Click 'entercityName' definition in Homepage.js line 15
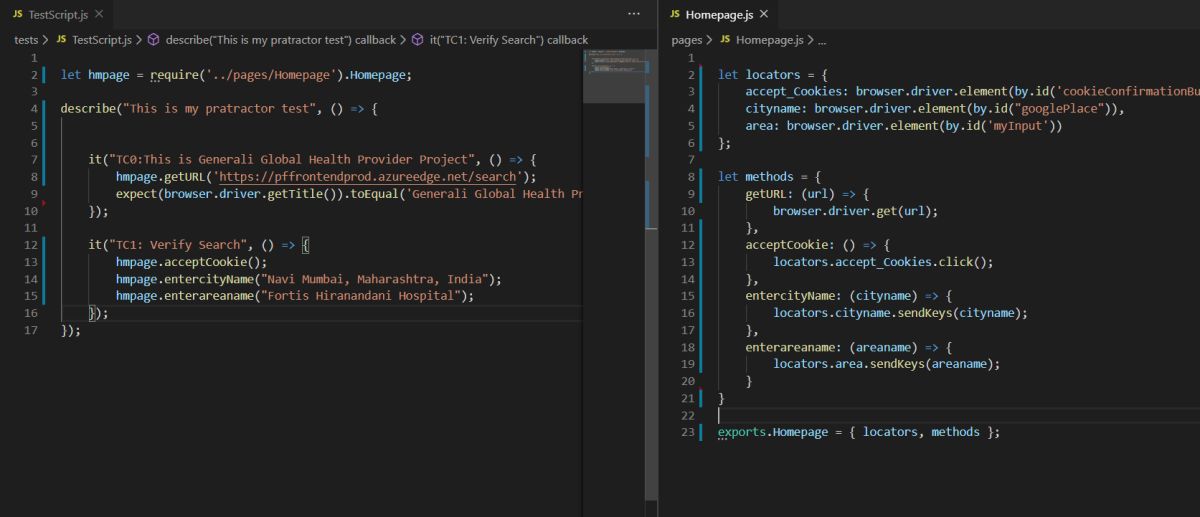 [790, 296]
